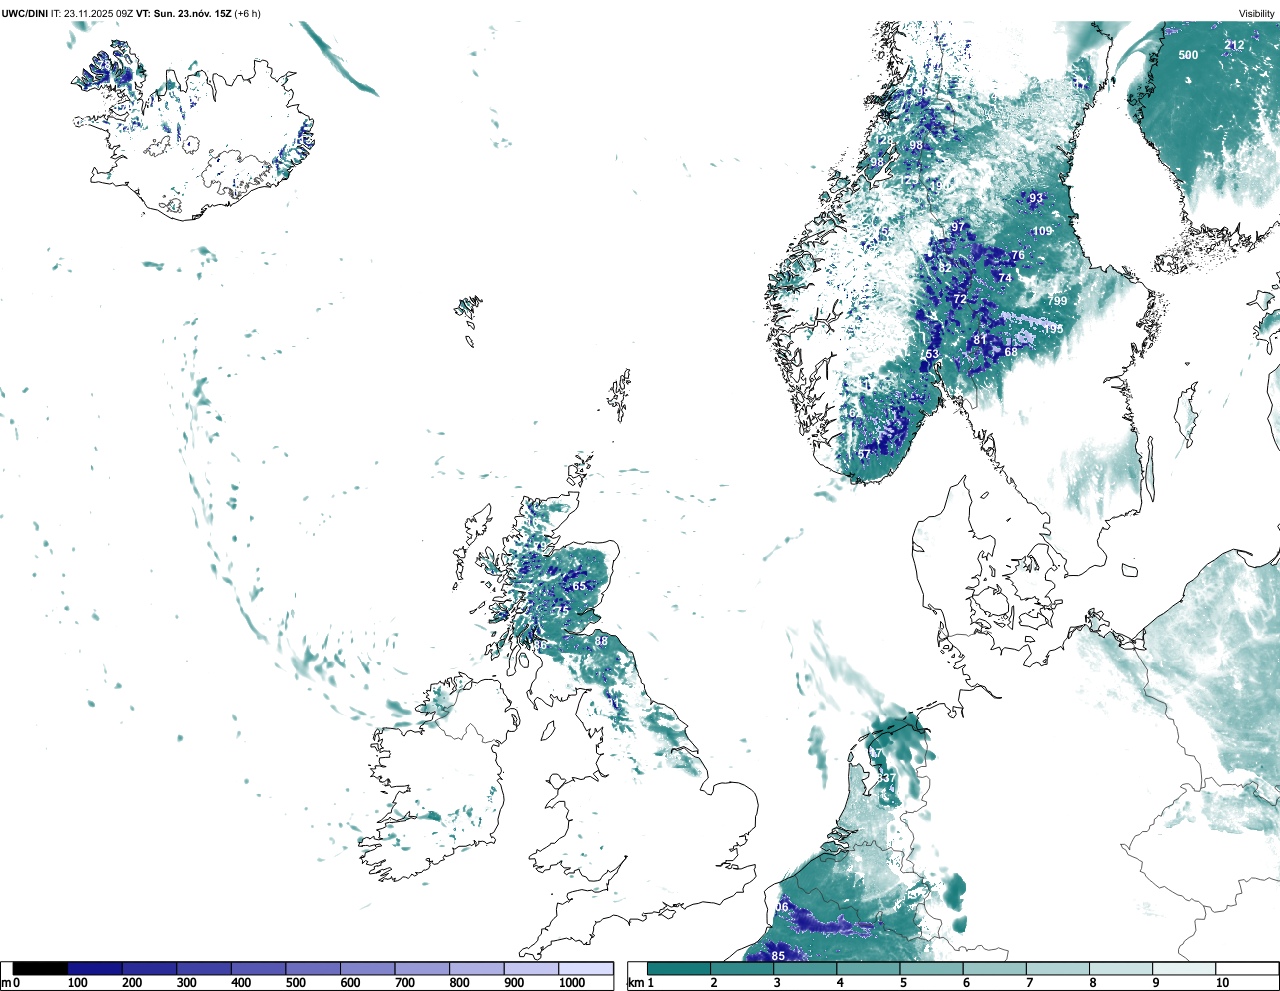
Task: Click the 700–800 m lavender legend swatch
Action: (x=422, y=968)
